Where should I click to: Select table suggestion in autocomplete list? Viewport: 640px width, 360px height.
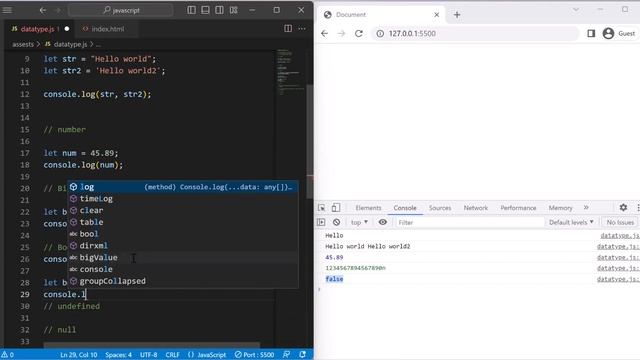click(183, 222)
